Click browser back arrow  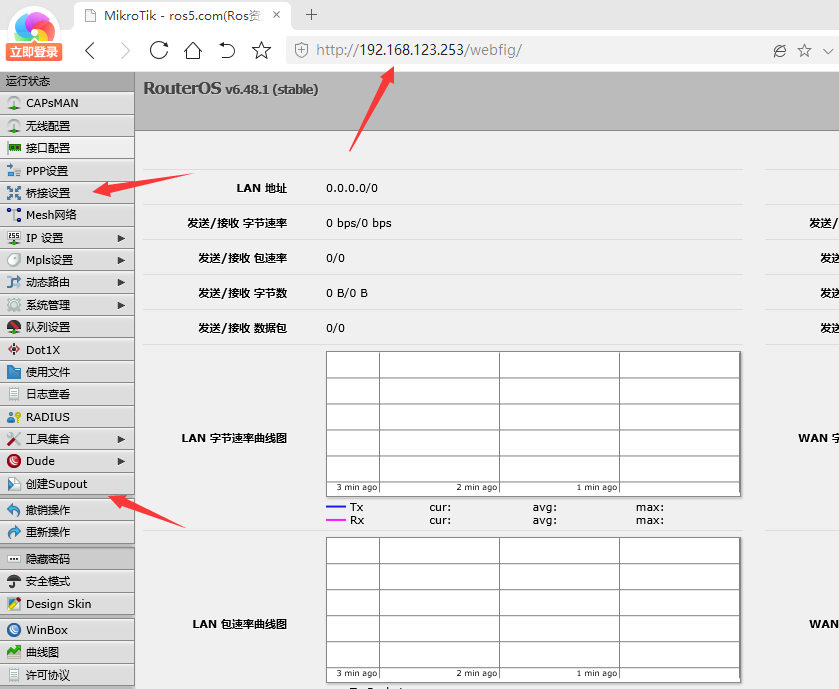pyautogui.click(x=90, y=51)
